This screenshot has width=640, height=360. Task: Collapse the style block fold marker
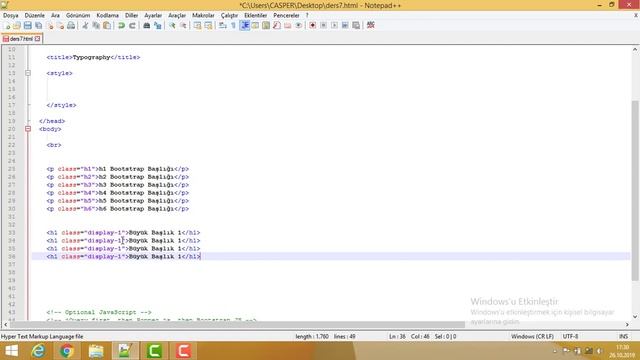(x=28, y=73)
